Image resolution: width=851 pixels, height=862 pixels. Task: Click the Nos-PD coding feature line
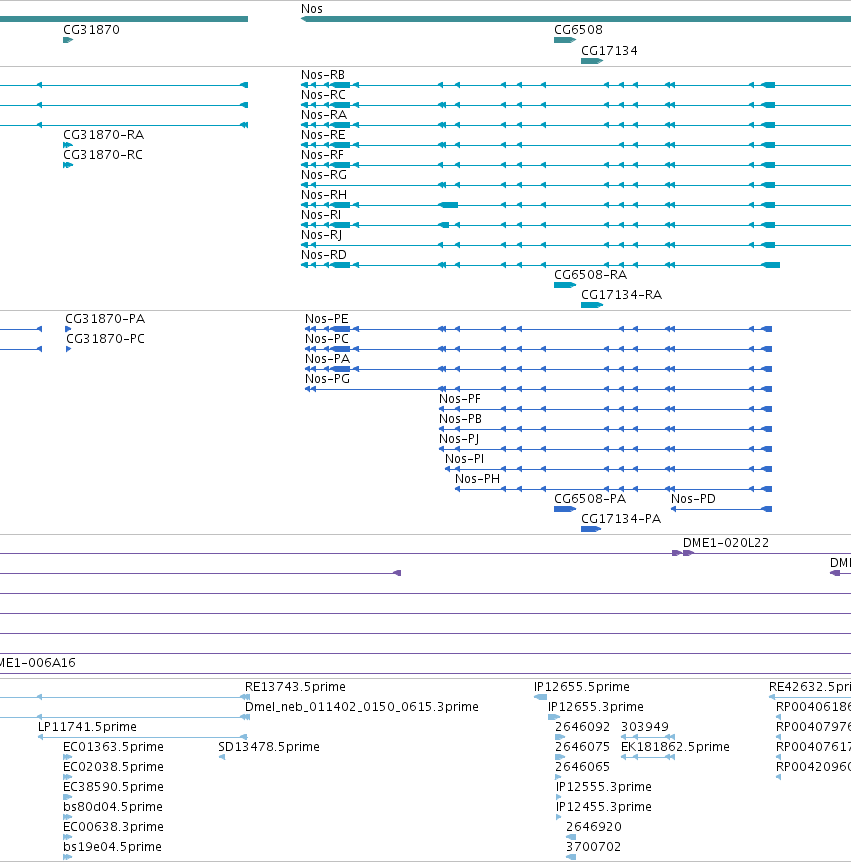click(721, 509)
